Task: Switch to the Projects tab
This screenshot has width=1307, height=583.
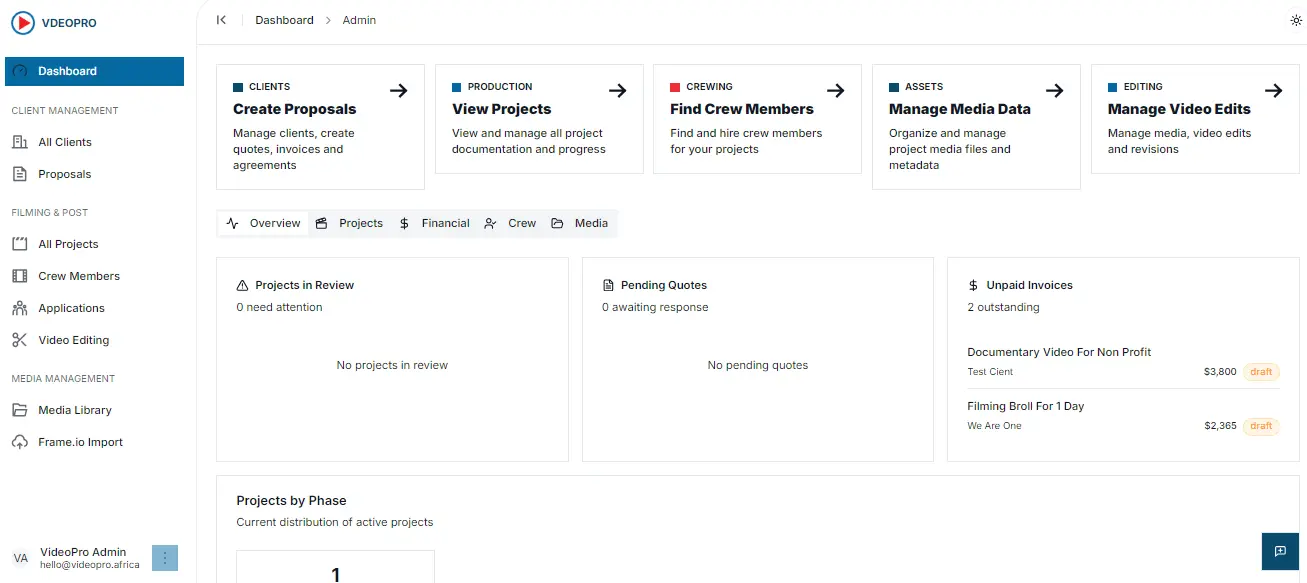Action: [x=350, y=223]
